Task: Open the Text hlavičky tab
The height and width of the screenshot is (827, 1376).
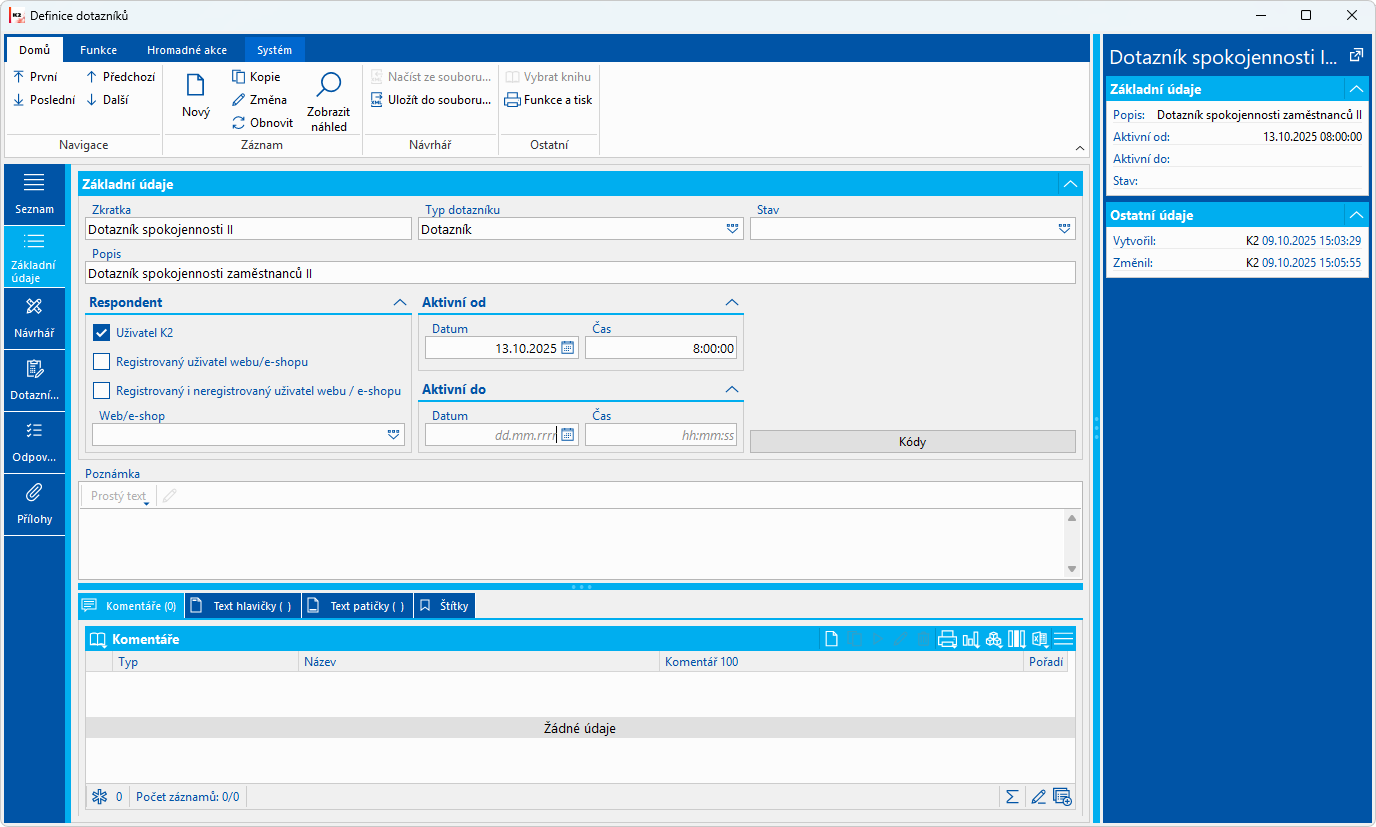Action: coord(243,606)
